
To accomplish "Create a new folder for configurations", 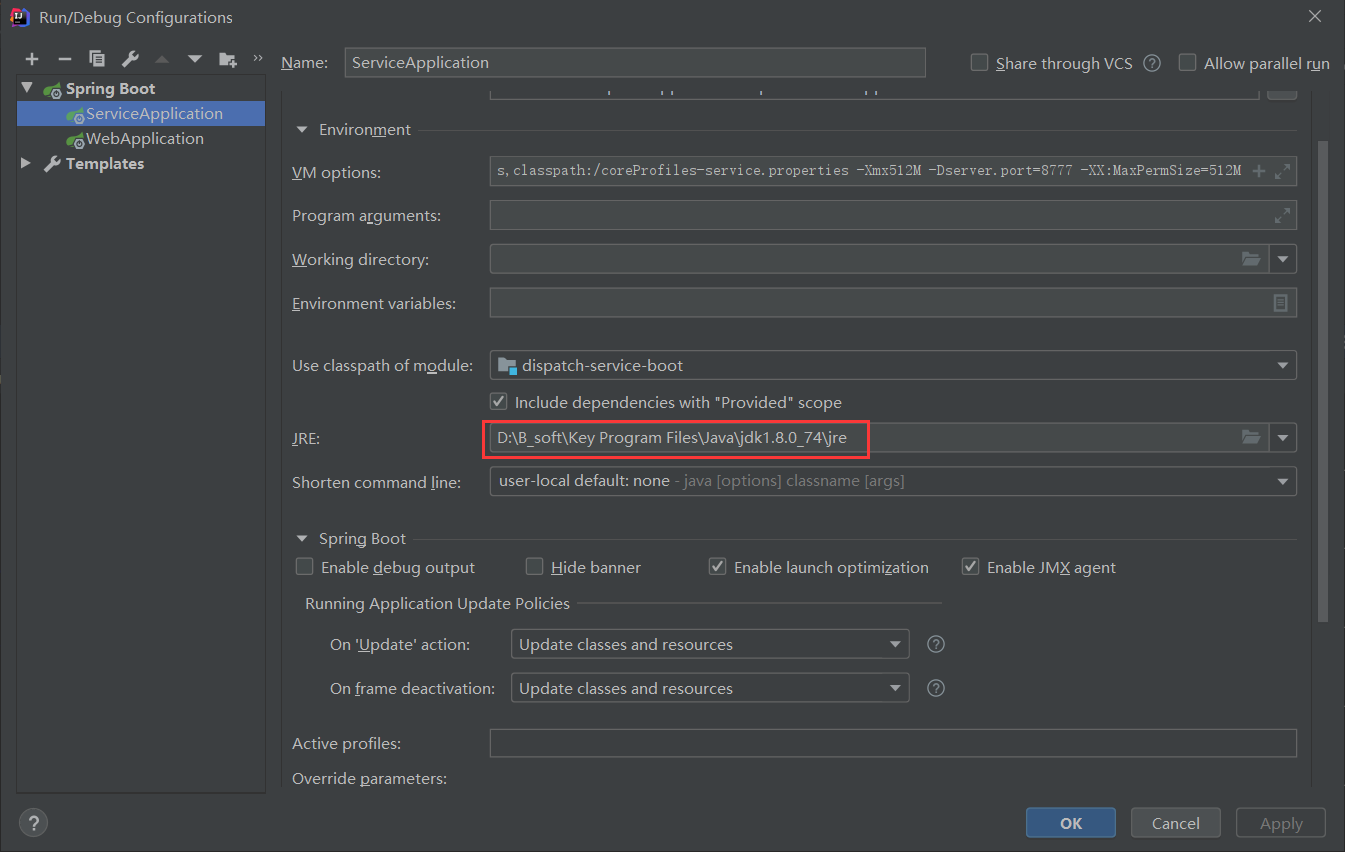I will [x=227, y=58].
